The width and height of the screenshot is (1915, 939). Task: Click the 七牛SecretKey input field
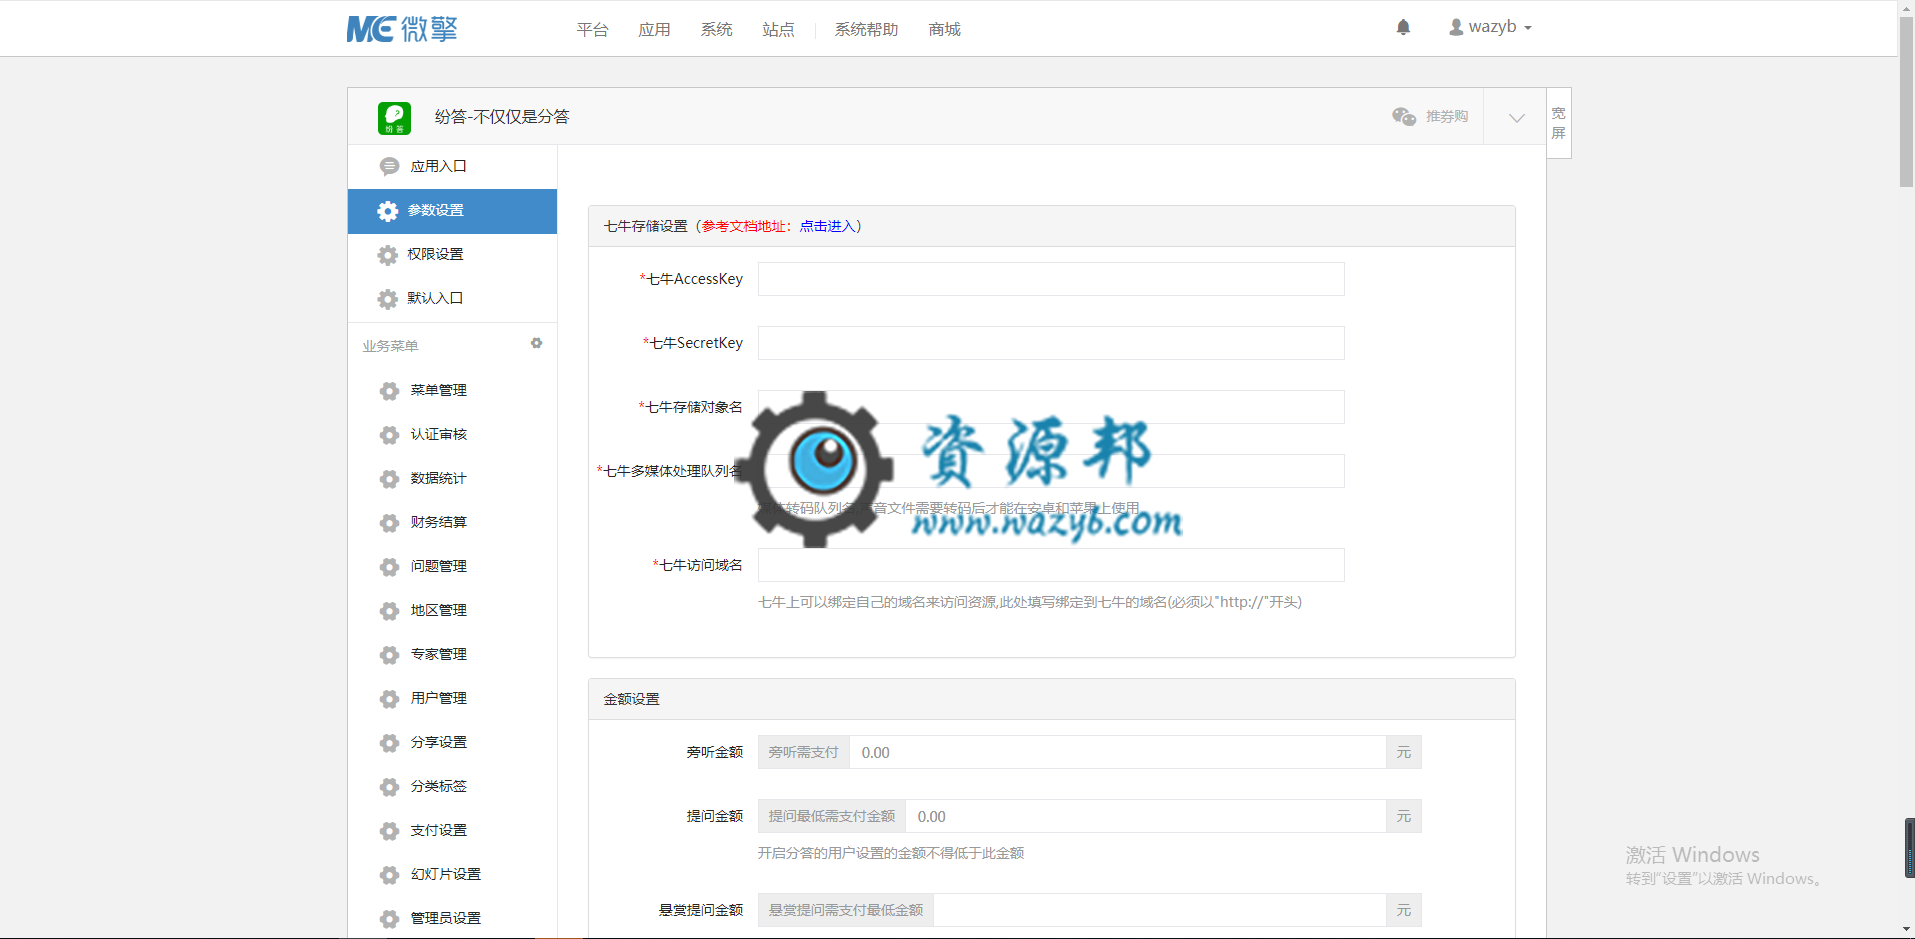pyautogui.click(x=1051, y=343)
